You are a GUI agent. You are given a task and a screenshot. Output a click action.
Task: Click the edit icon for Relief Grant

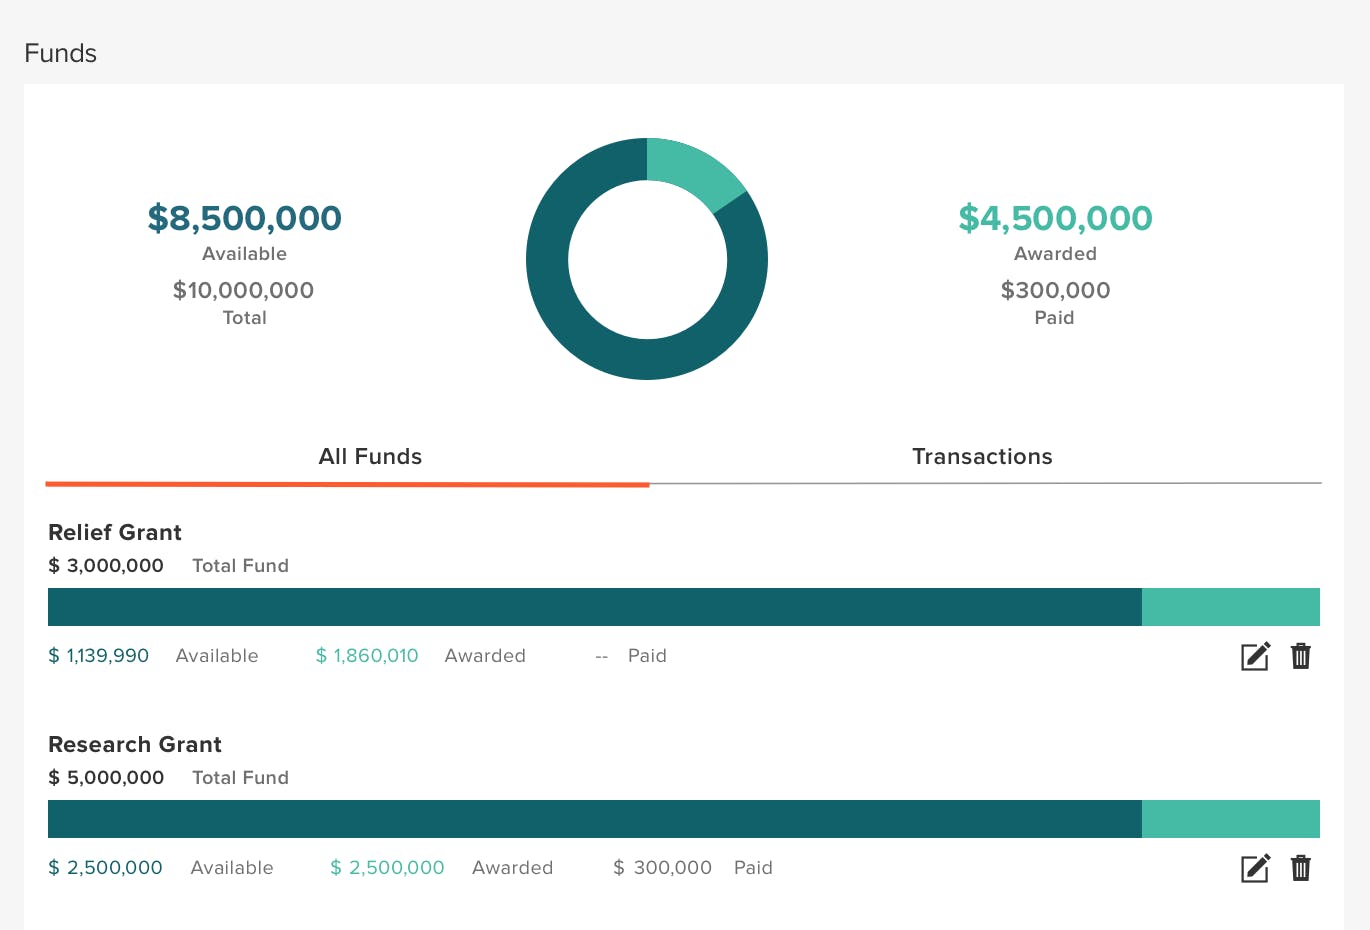1255,656
